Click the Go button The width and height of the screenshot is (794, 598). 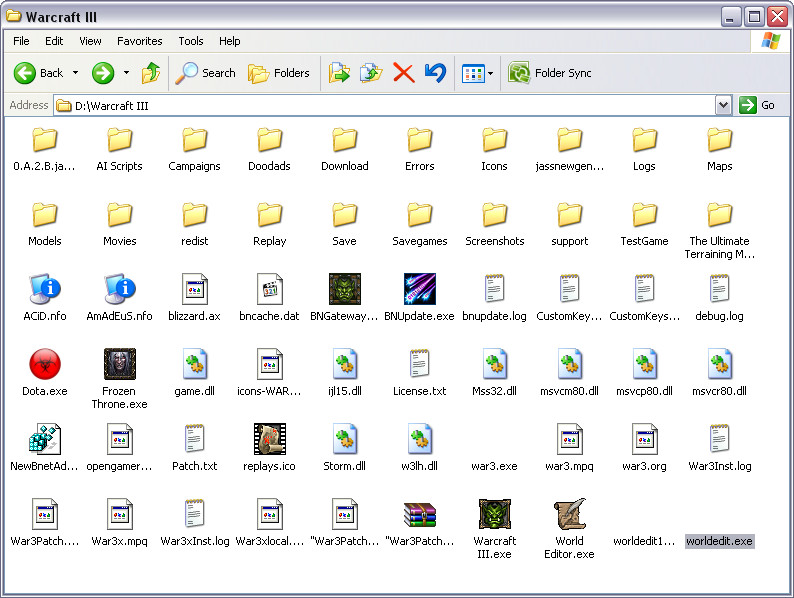[757, 105]
